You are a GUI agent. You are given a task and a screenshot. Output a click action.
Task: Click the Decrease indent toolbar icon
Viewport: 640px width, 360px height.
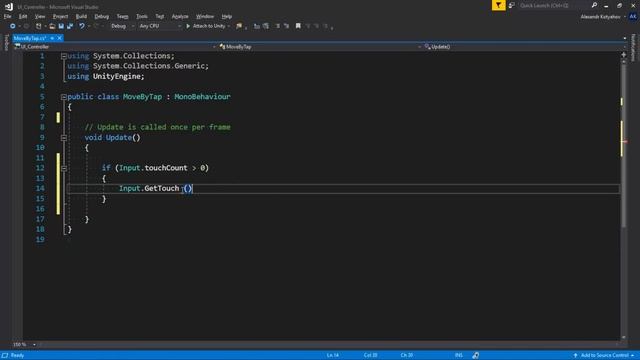[278, 26]
